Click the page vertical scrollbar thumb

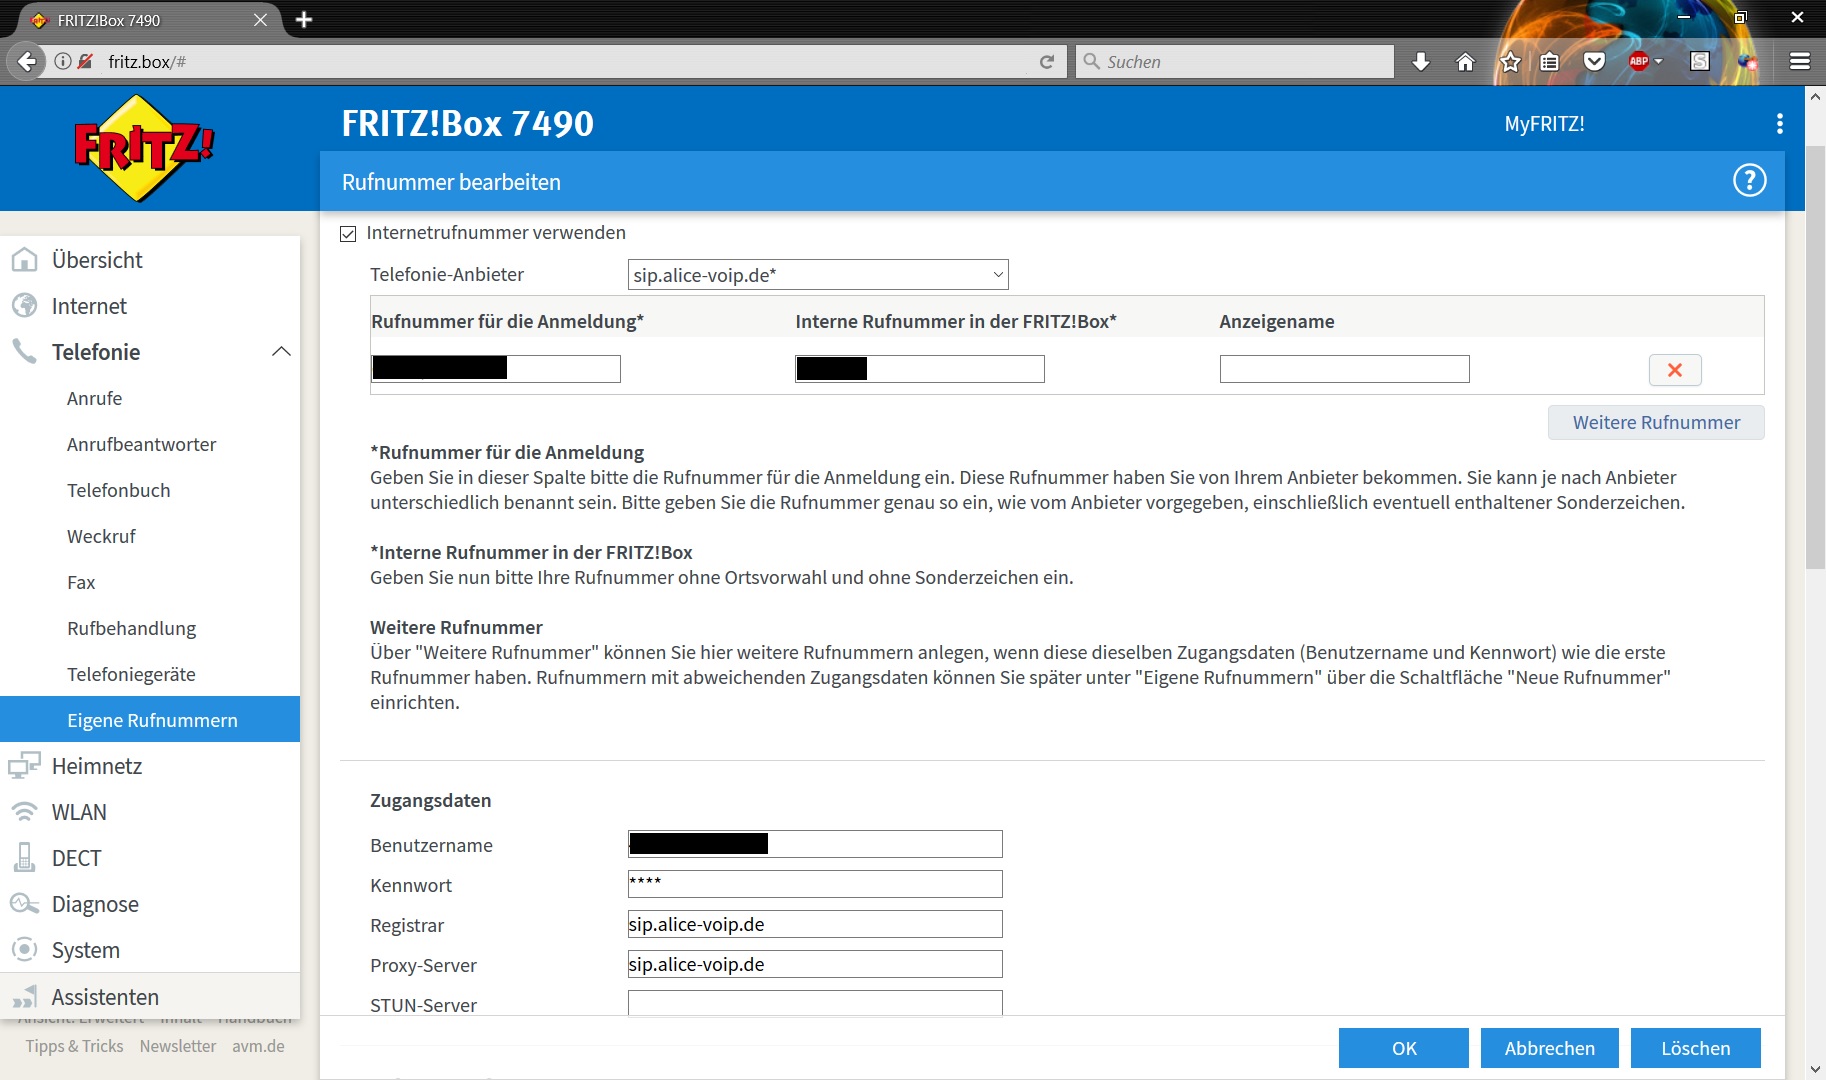[x=1815, y=358]
